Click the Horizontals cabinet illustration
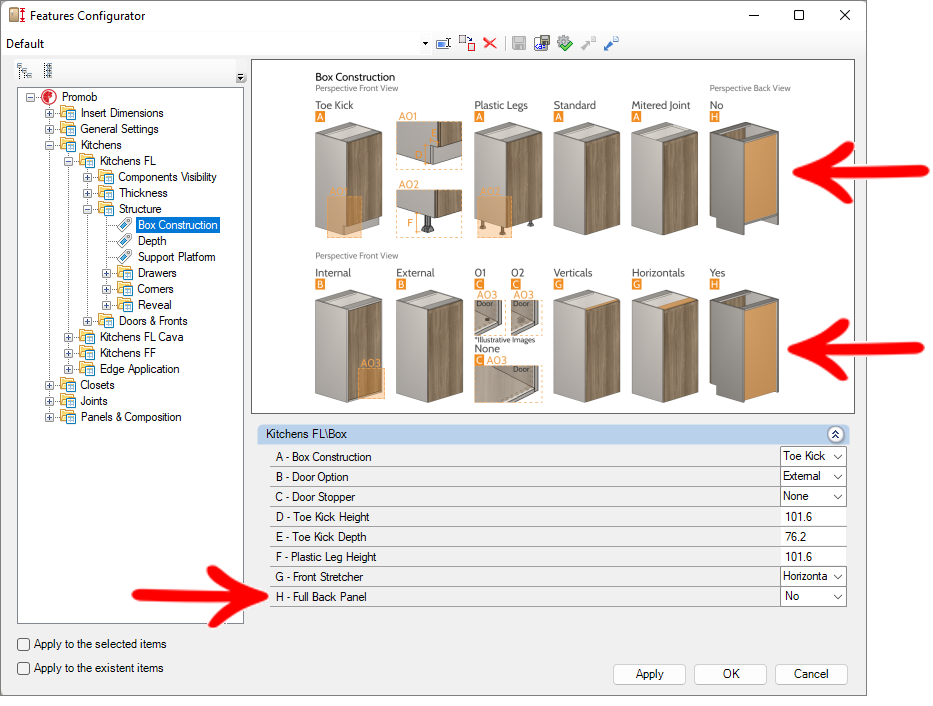Screen dimensions: 933x706 coord(664,346)
